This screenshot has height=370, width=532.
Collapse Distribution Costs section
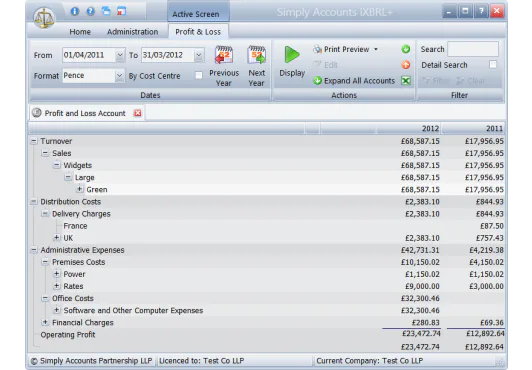click(x=34, y=202)
